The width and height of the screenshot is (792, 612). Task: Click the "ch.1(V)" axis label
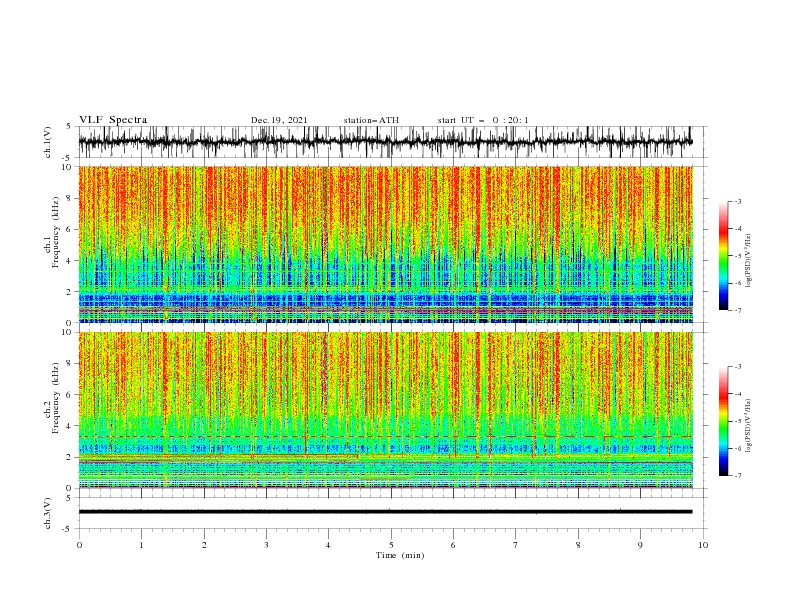click(48, 142)
